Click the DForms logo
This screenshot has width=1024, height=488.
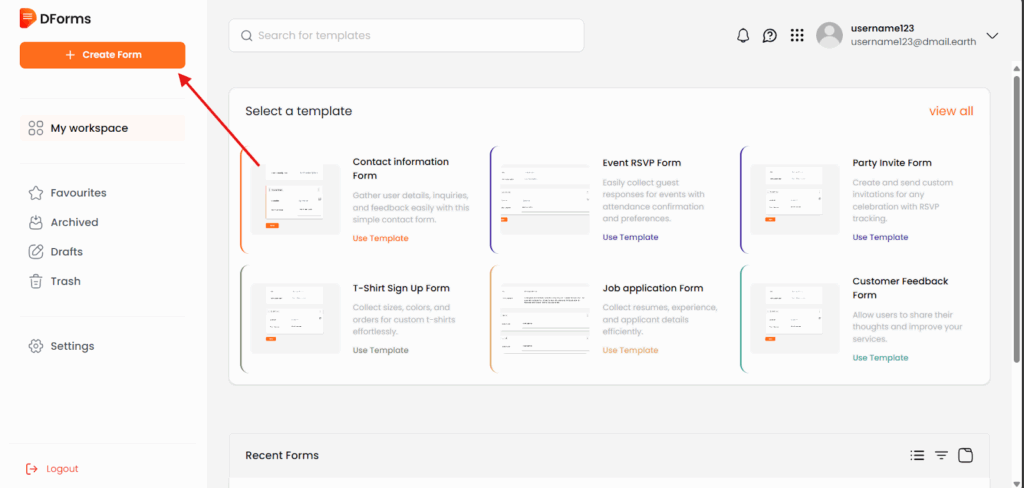pos(56,18)
